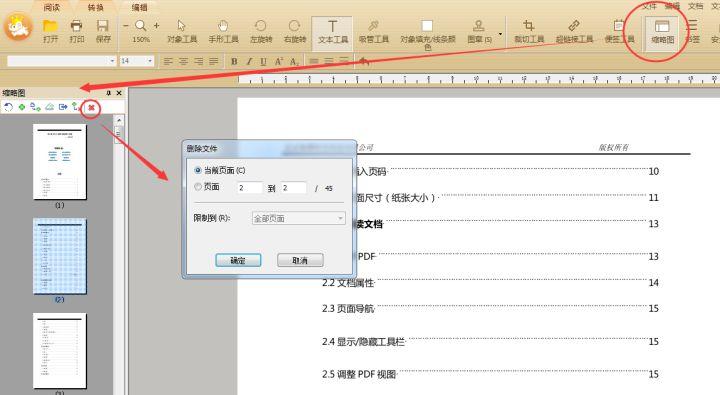Expand the 图章 stamp dropdown arrow
This screenshot has width=720, height=395.
point(500,34)
